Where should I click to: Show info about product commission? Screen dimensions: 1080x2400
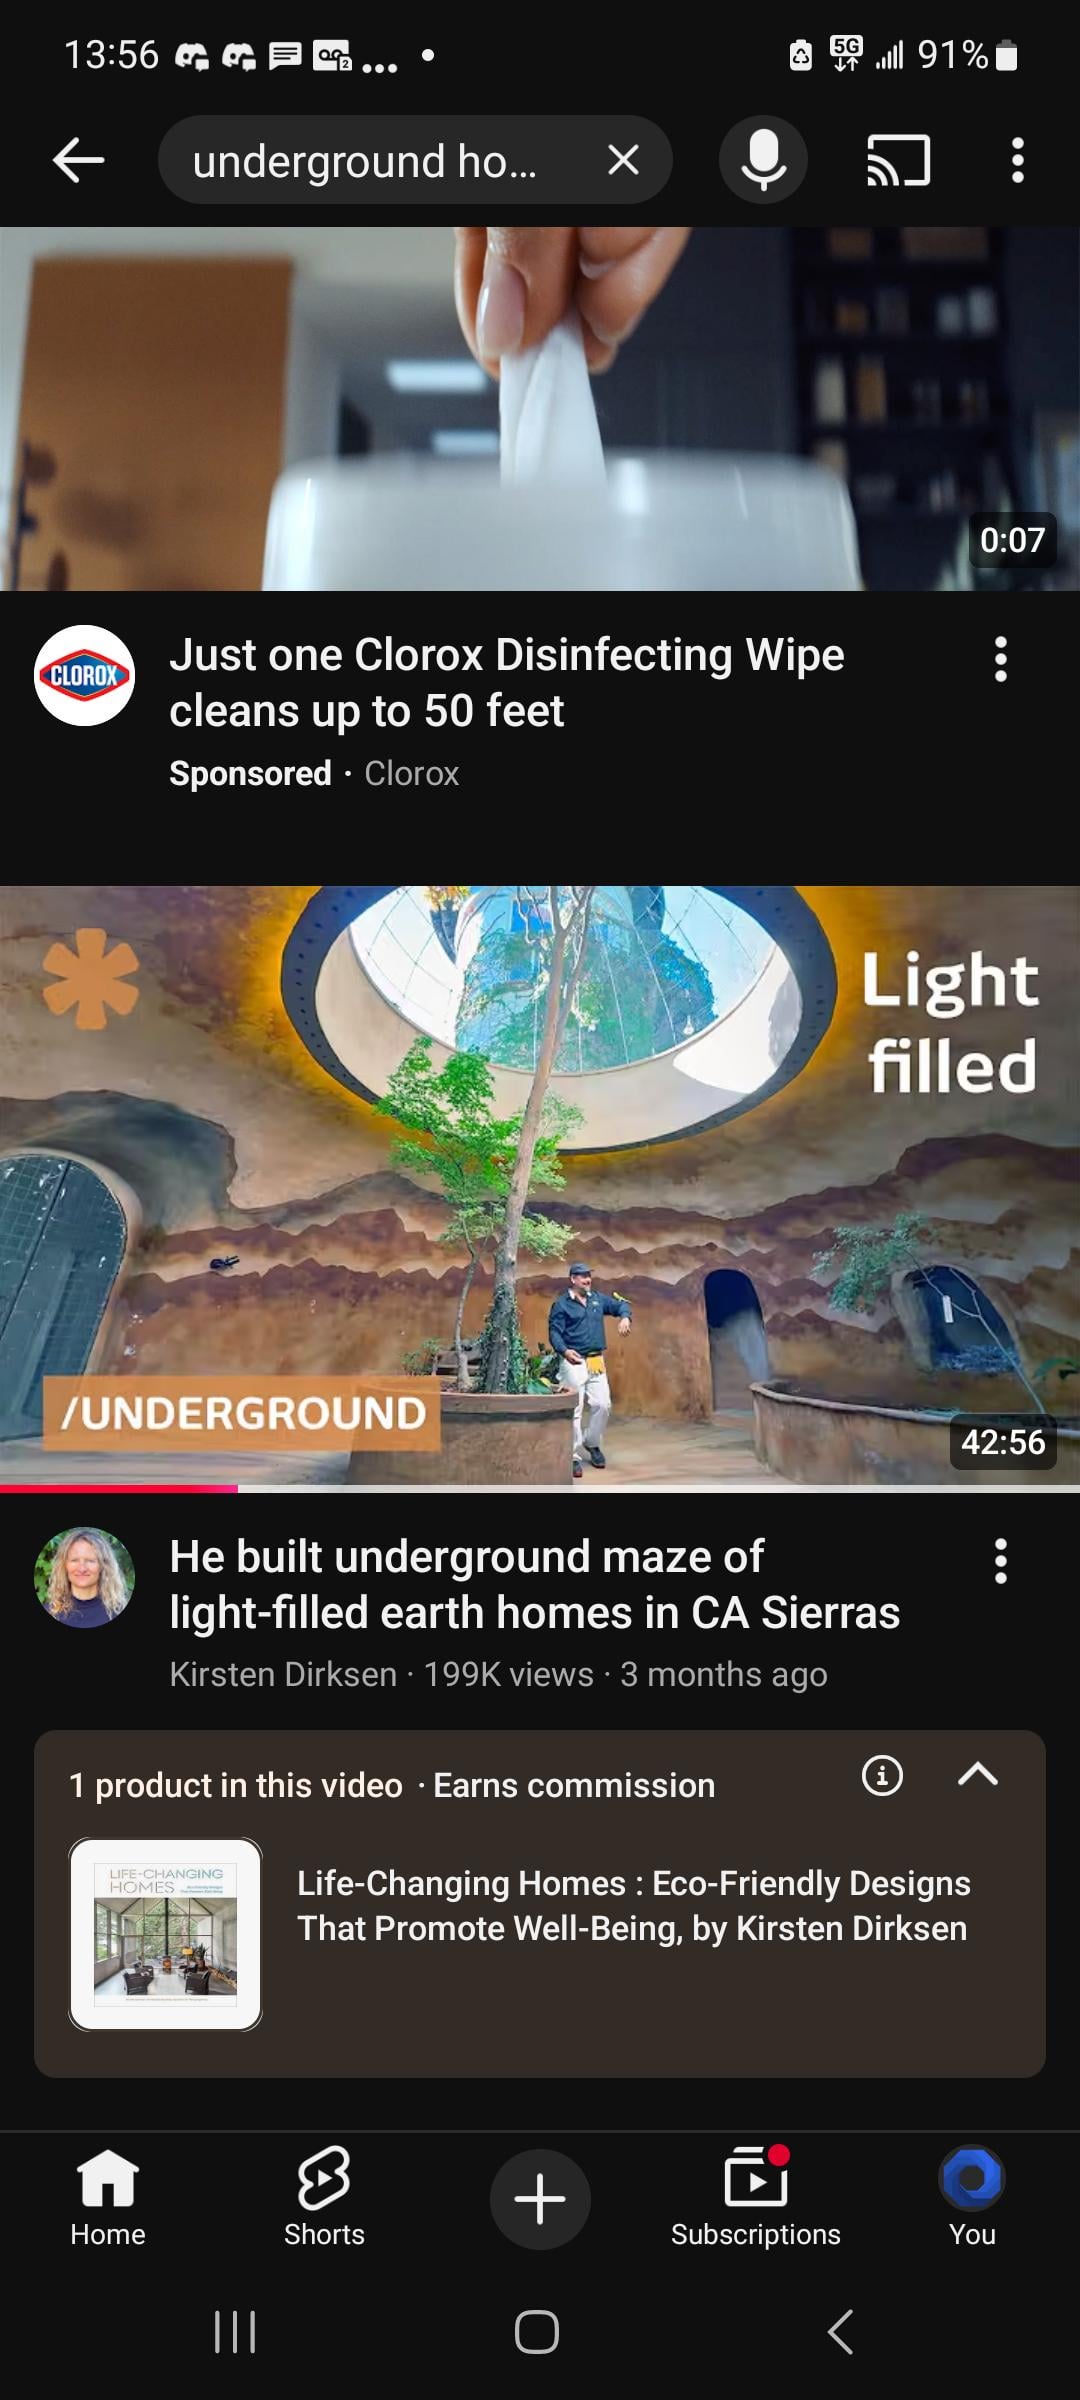882,1775
